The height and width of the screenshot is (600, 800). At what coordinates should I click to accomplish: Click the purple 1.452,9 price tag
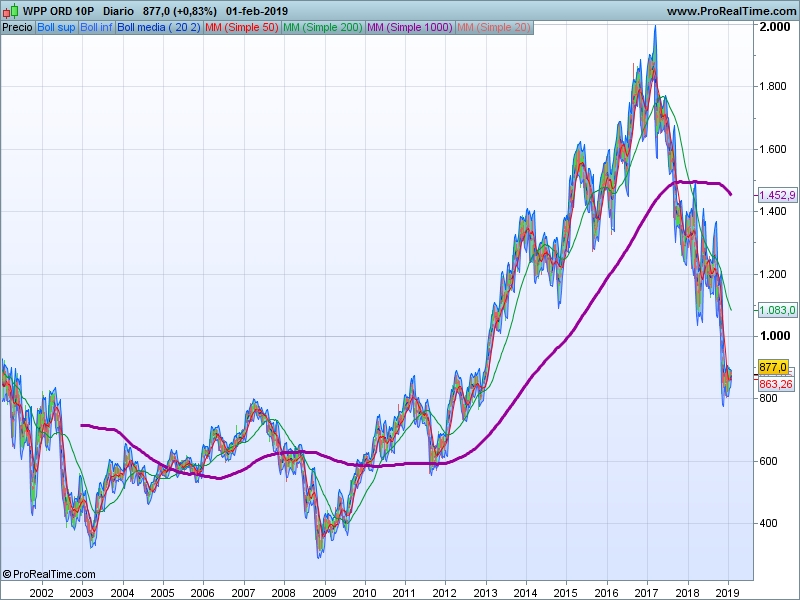(777, 195)
